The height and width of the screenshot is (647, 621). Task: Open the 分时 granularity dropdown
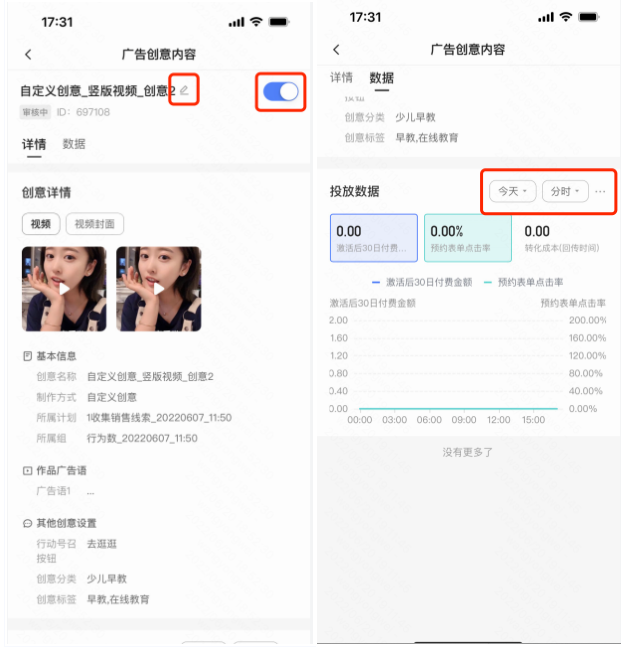565,191
